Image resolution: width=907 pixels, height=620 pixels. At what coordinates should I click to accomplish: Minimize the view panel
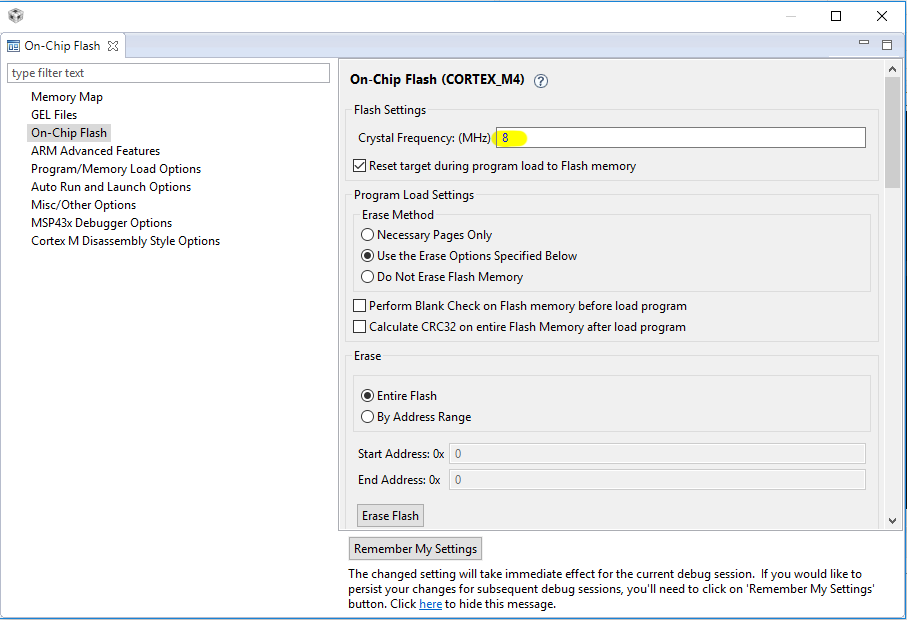[864, 43]
